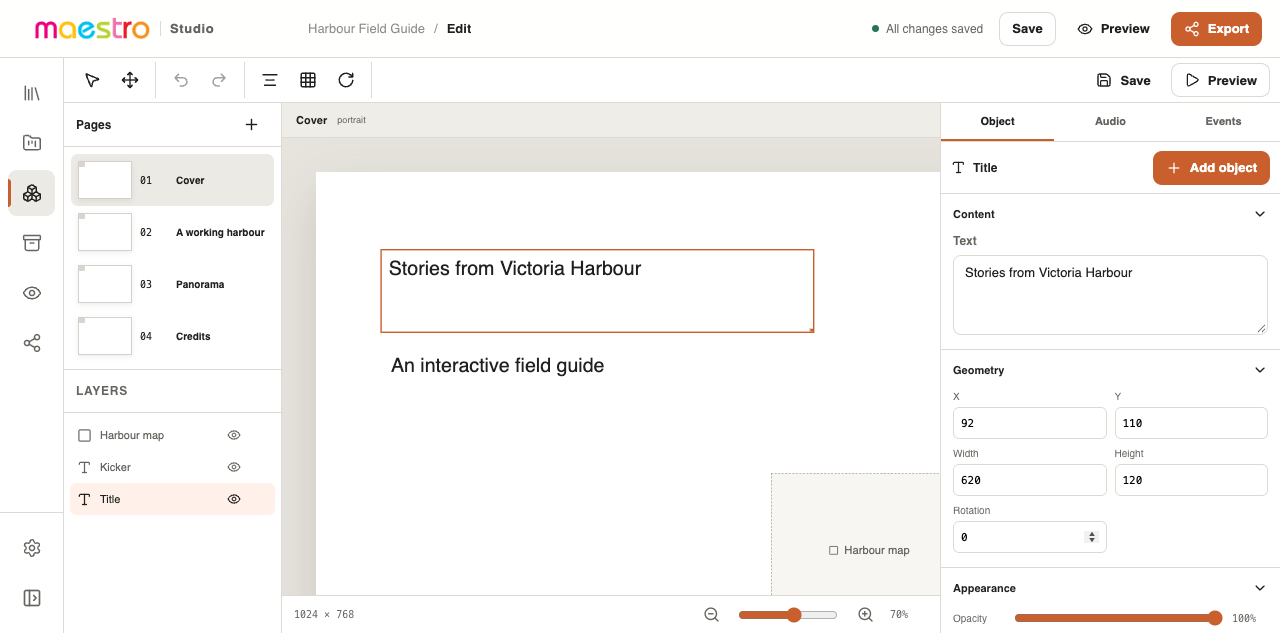Select the Harbour map placeholder on canvas

click(856, 534)
